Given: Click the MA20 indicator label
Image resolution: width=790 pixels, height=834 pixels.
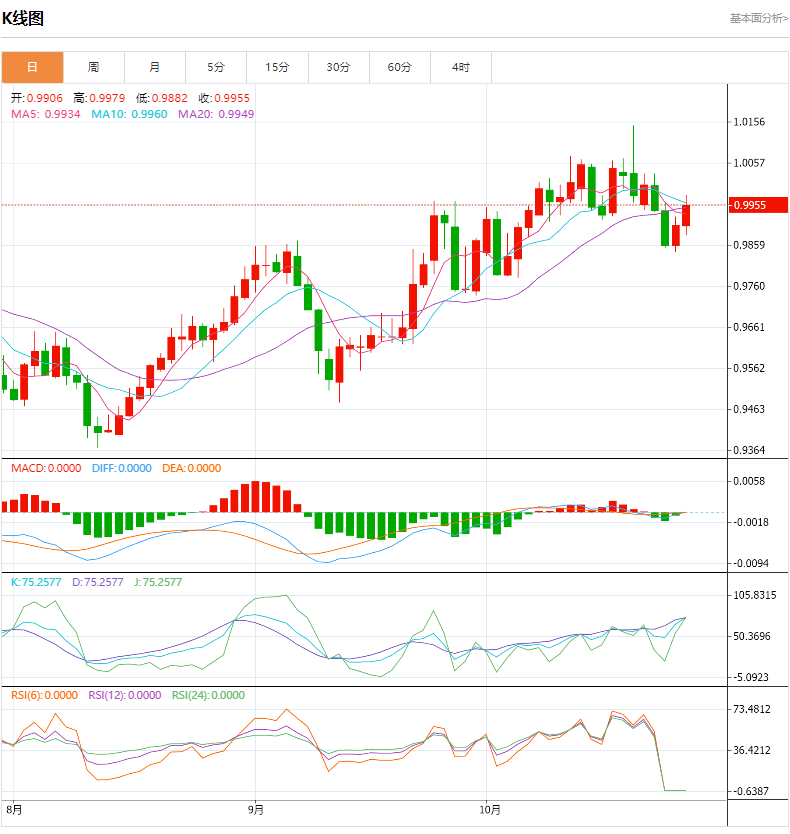Looking at the screenshot, I should tap(216, 114).
